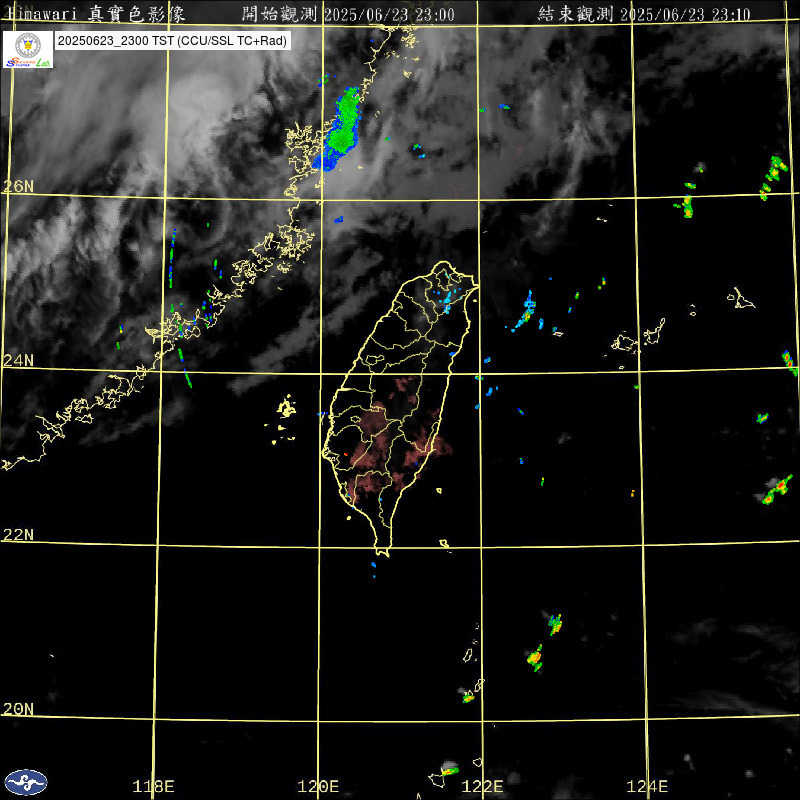Click the 26N latitude label
The height and width of the screenshot is (800, 800).
pyautogui.click(x=18, y=186)
